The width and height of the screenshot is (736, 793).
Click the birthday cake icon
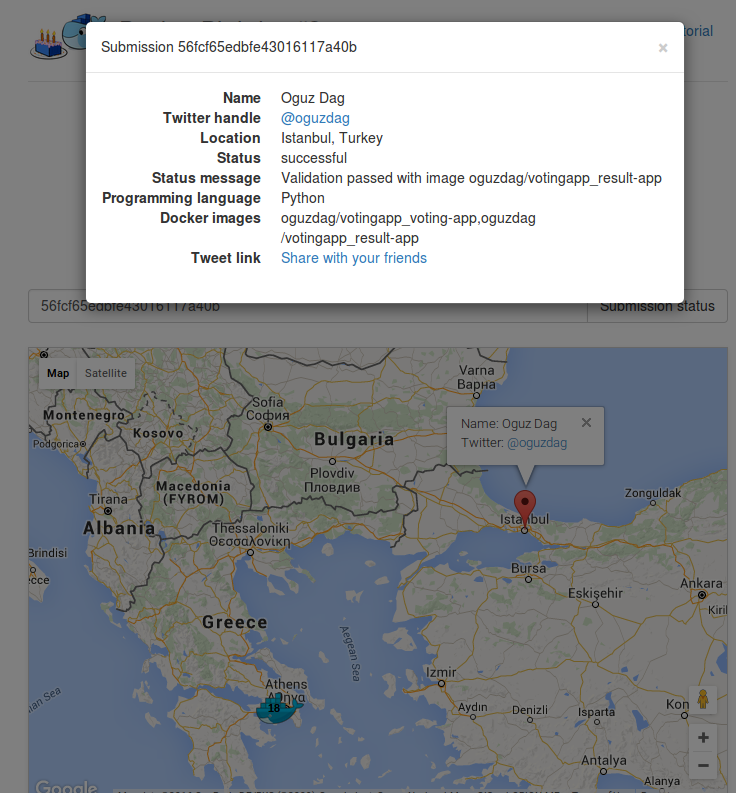click(49, 45)
